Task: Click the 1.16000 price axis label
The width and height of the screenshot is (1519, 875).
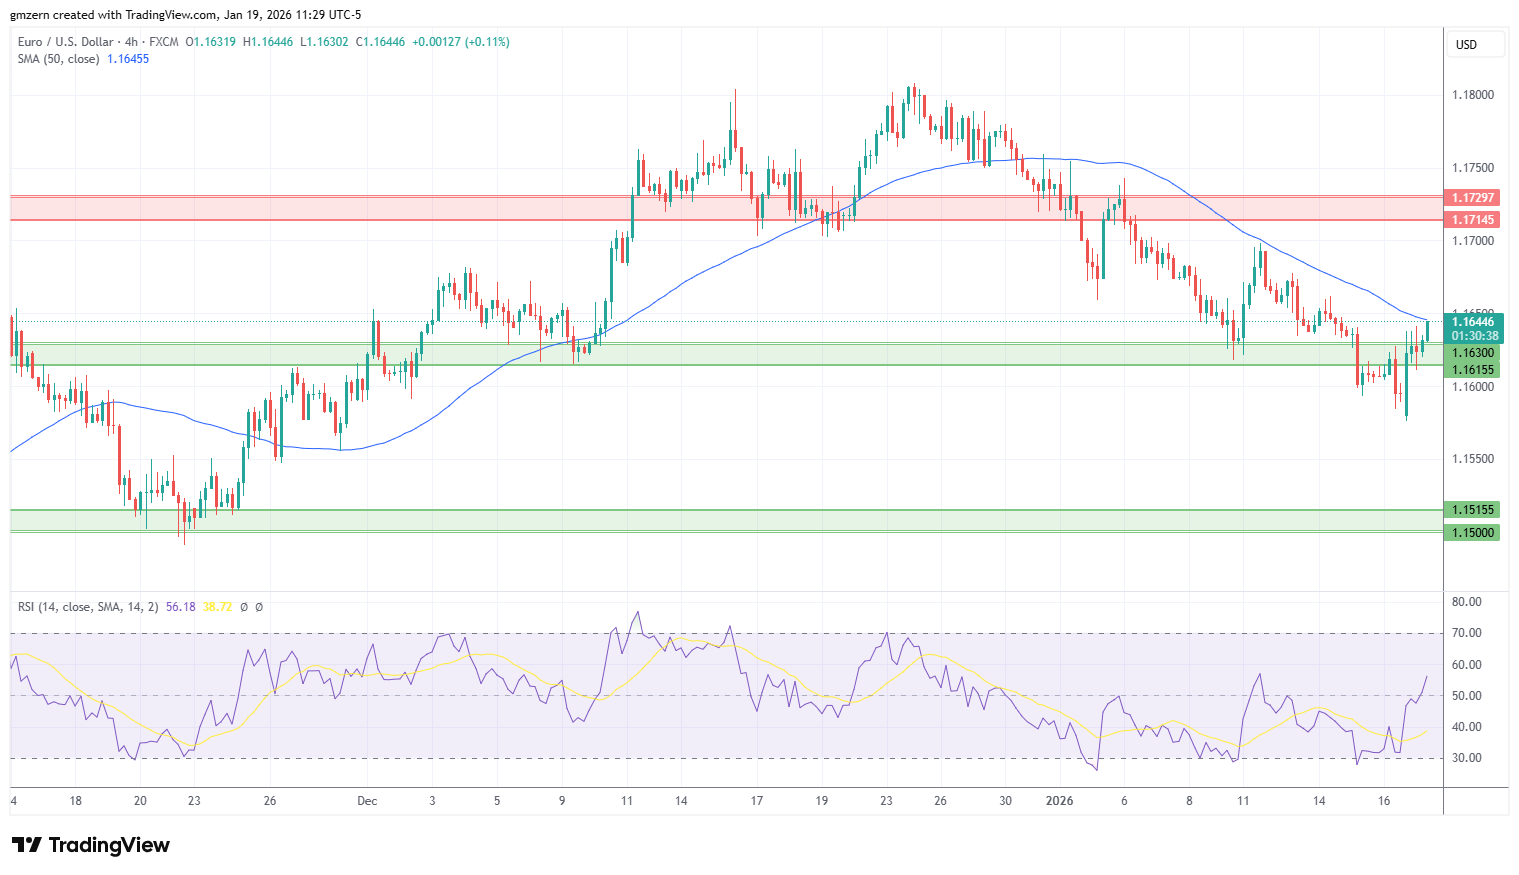Action: tap(1473, 387)
